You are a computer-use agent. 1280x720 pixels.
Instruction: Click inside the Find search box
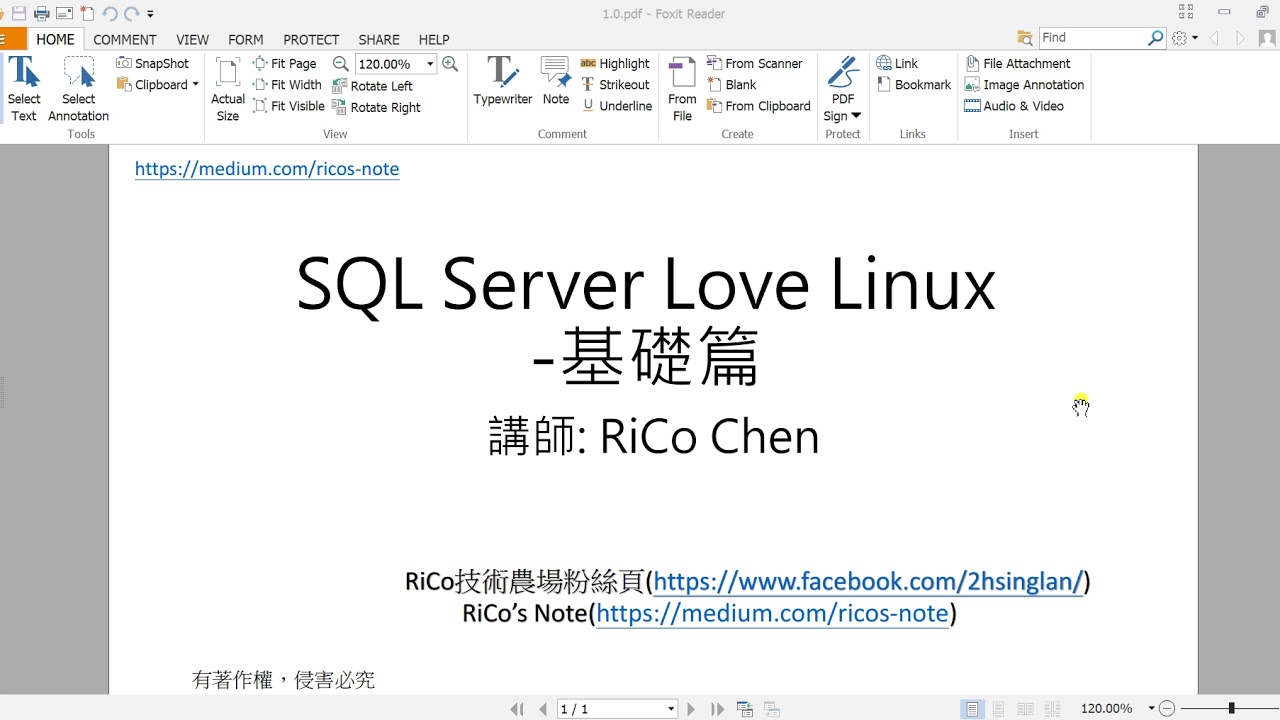click(1092, 38)
